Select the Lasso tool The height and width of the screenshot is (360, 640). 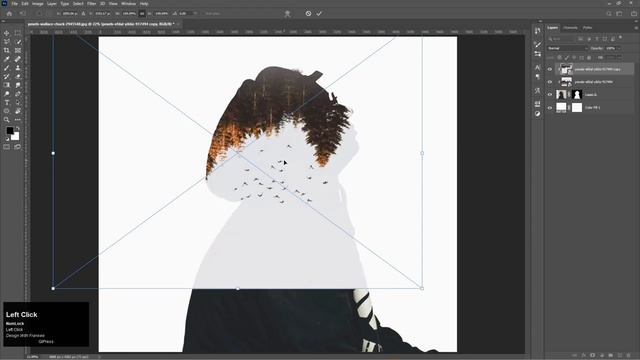(x=7, y=42)
